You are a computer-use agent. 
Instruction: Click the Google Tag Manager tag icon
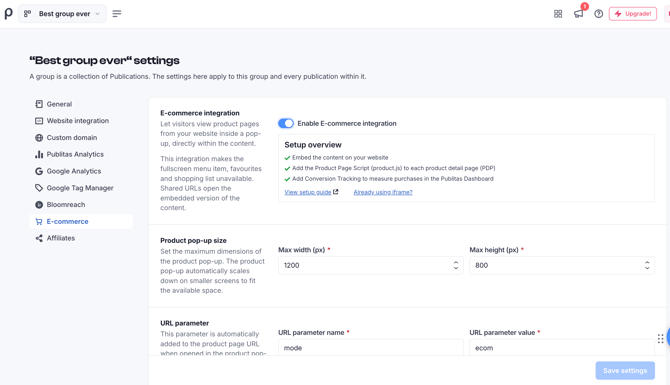[x=39, y=188]
